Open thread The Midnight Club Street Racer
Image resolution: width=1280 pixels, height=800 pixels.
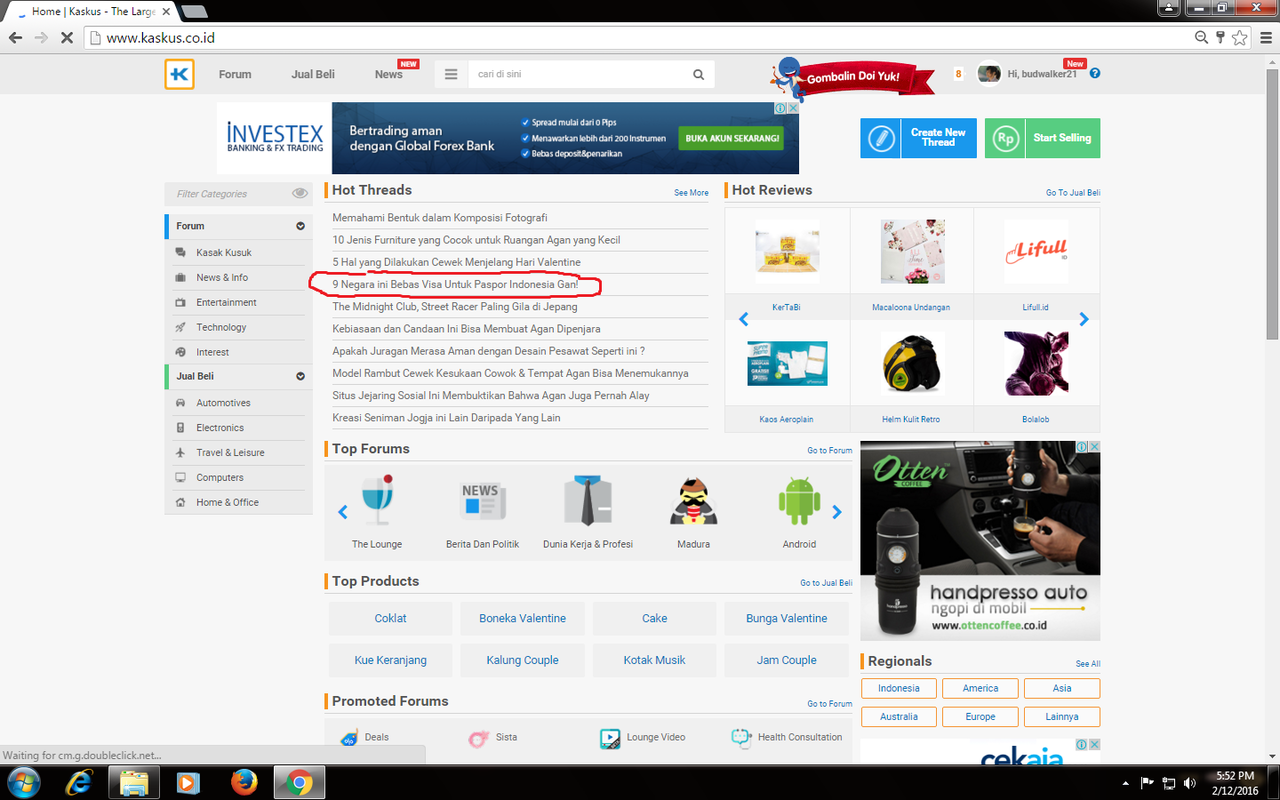coord(455,307)
